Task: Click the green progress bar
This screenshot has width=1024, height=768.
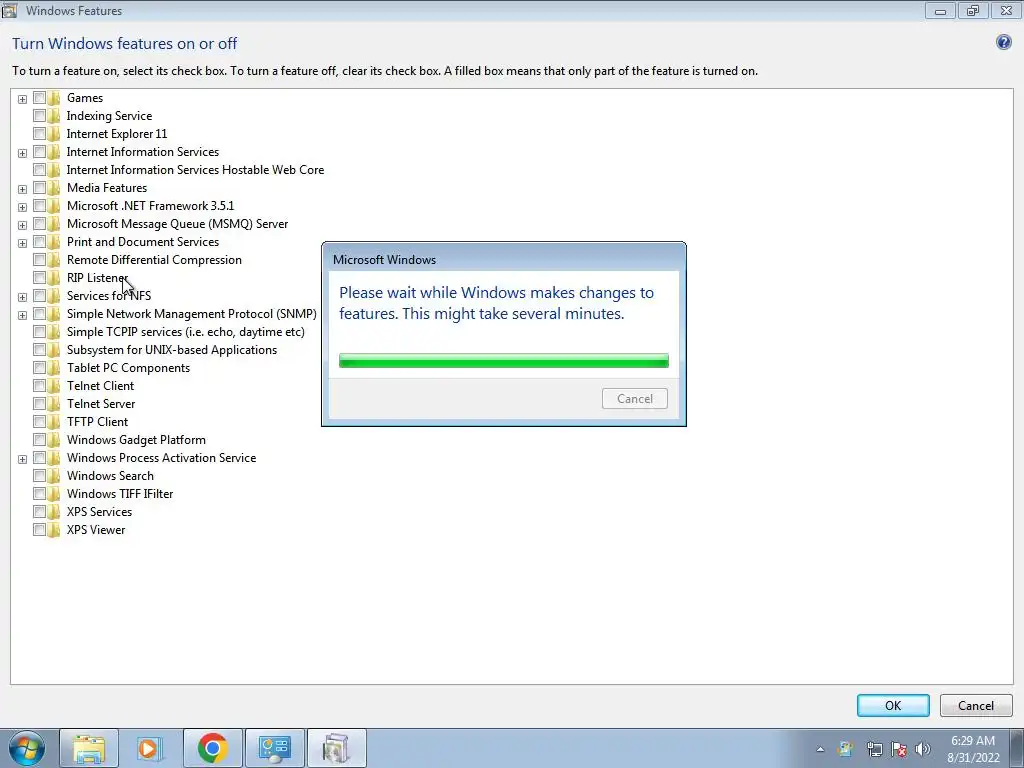Action: tap(504, 360)
